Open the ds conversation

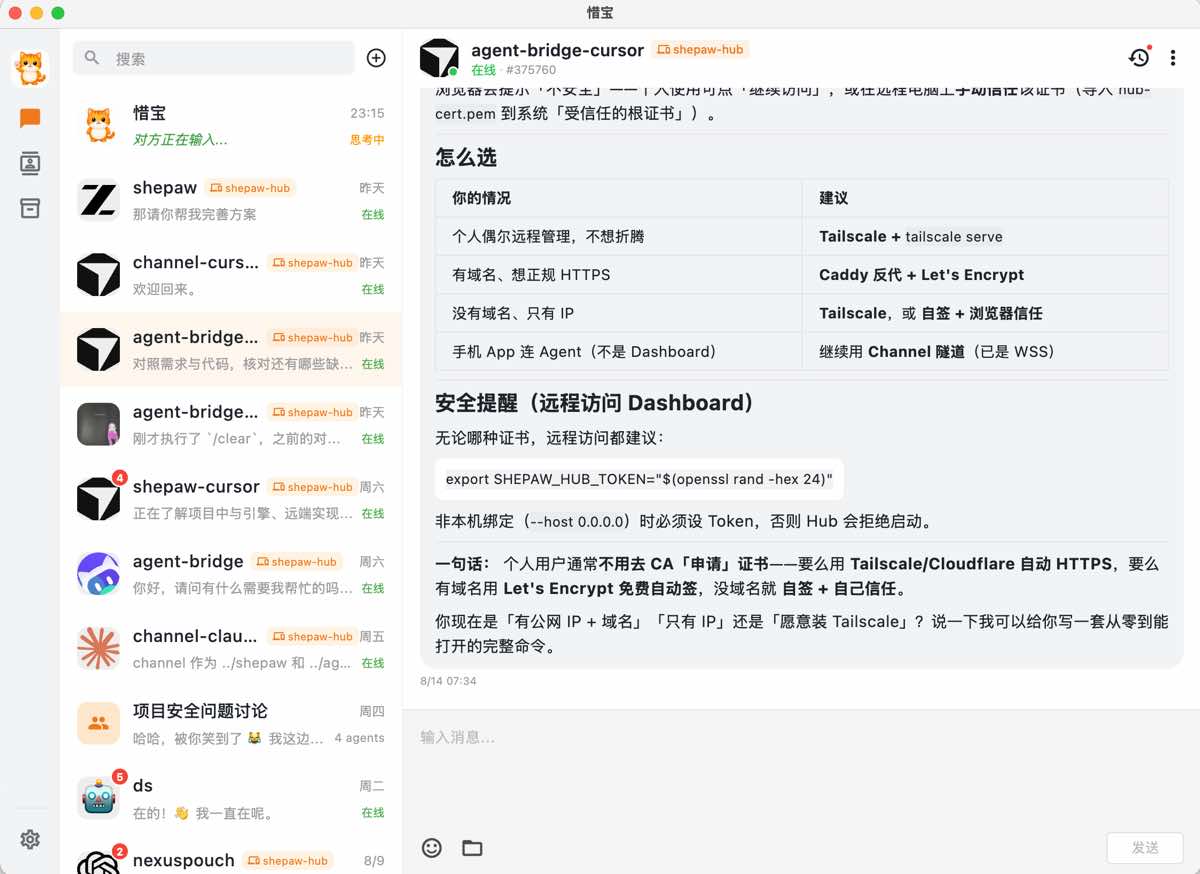pos(231,798)
